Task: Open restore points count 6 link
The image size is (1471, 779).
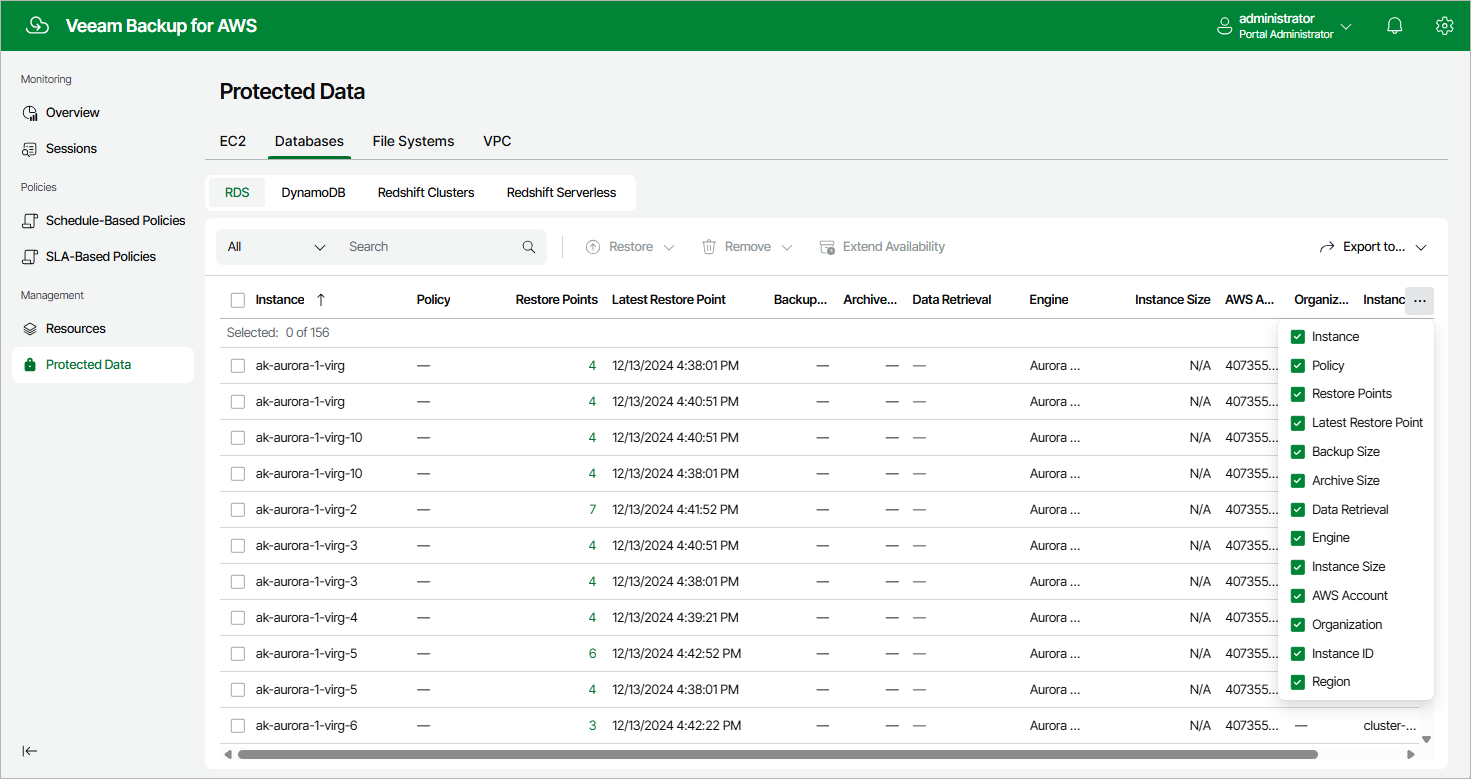Action: [x=592, y=654]
